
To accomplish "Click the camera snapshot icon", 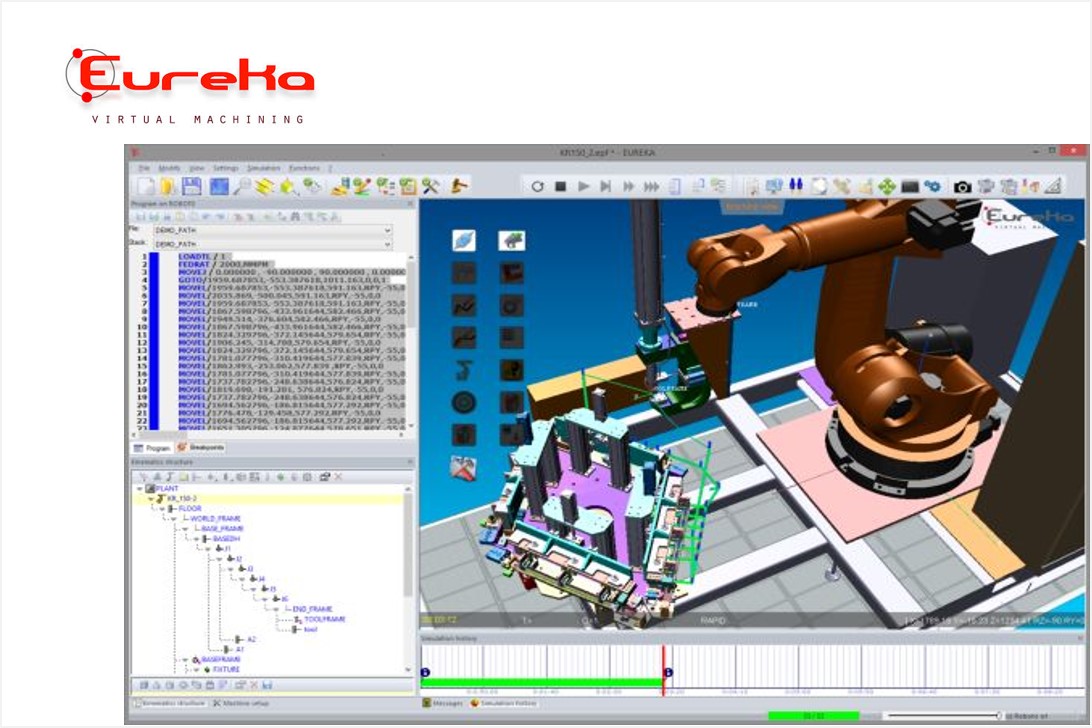I will point(961,187).
